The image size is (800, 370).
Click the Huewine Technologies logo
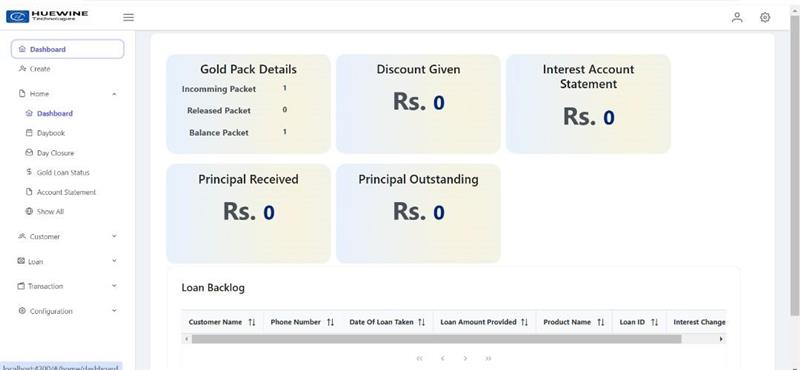pyautogui.click(x=47, y=16)
